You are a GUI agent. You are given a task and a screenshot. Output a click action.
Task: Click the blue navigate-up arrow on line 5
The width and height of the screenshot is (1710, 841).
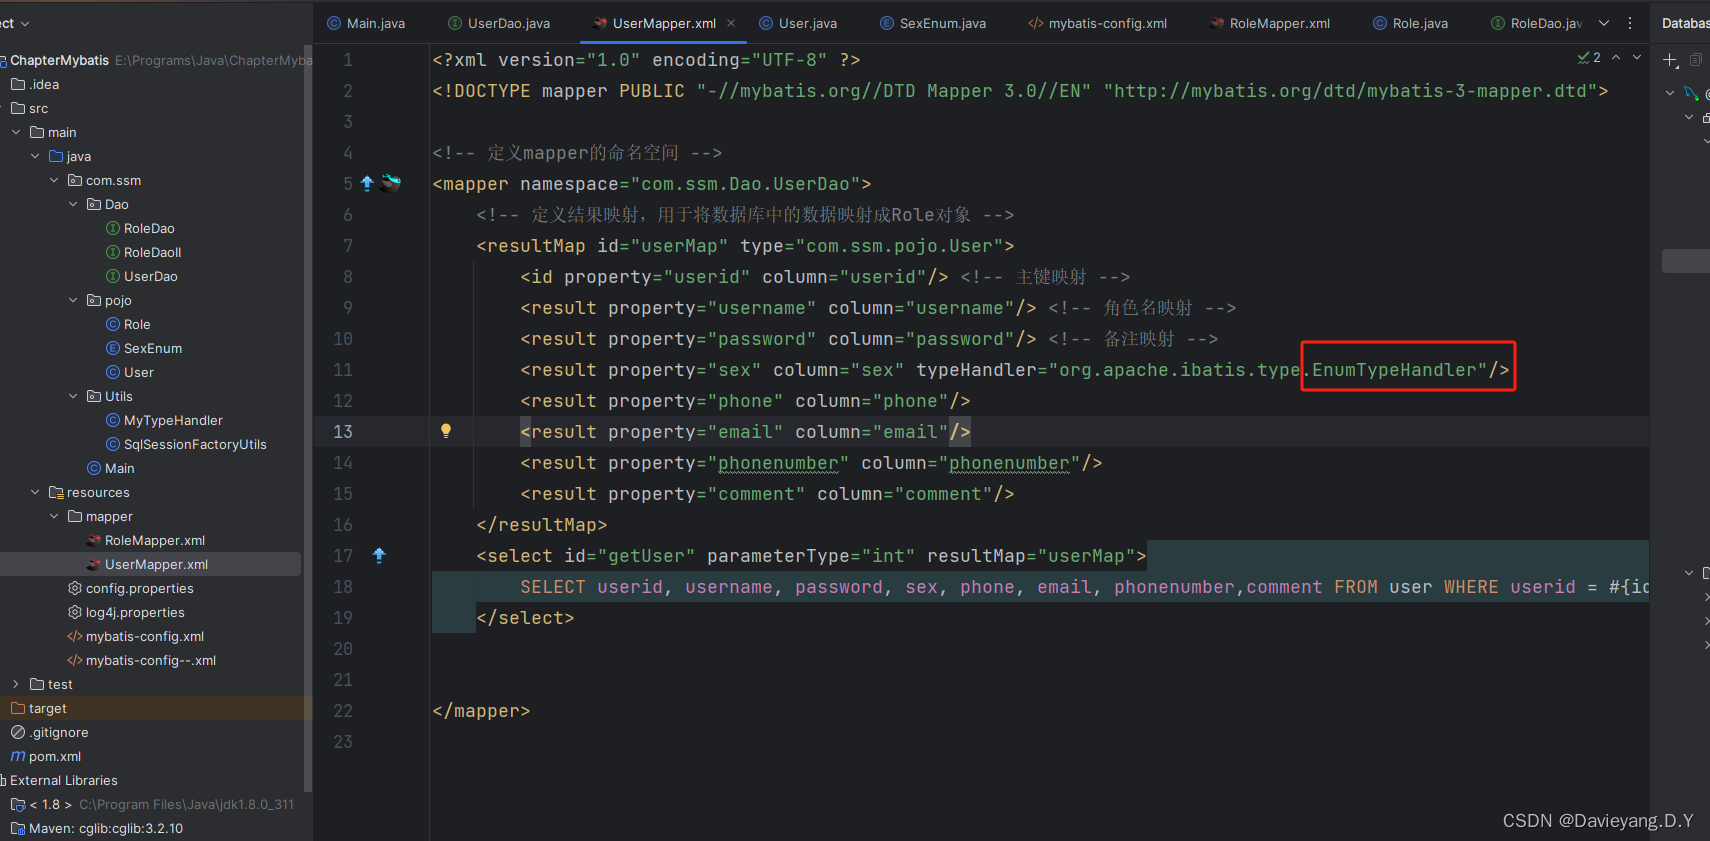coord(367,183)
